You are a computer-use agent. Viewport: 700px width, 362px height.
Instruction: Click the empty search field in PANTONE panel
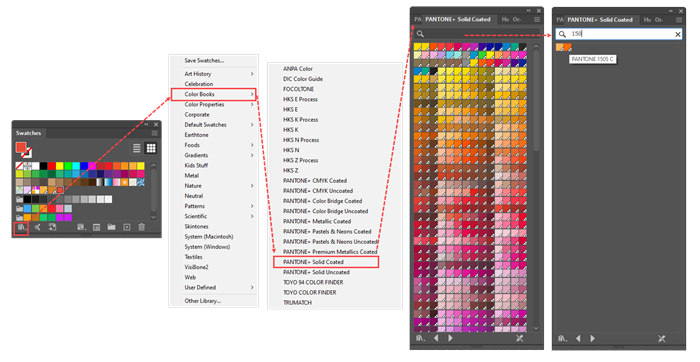477,34
